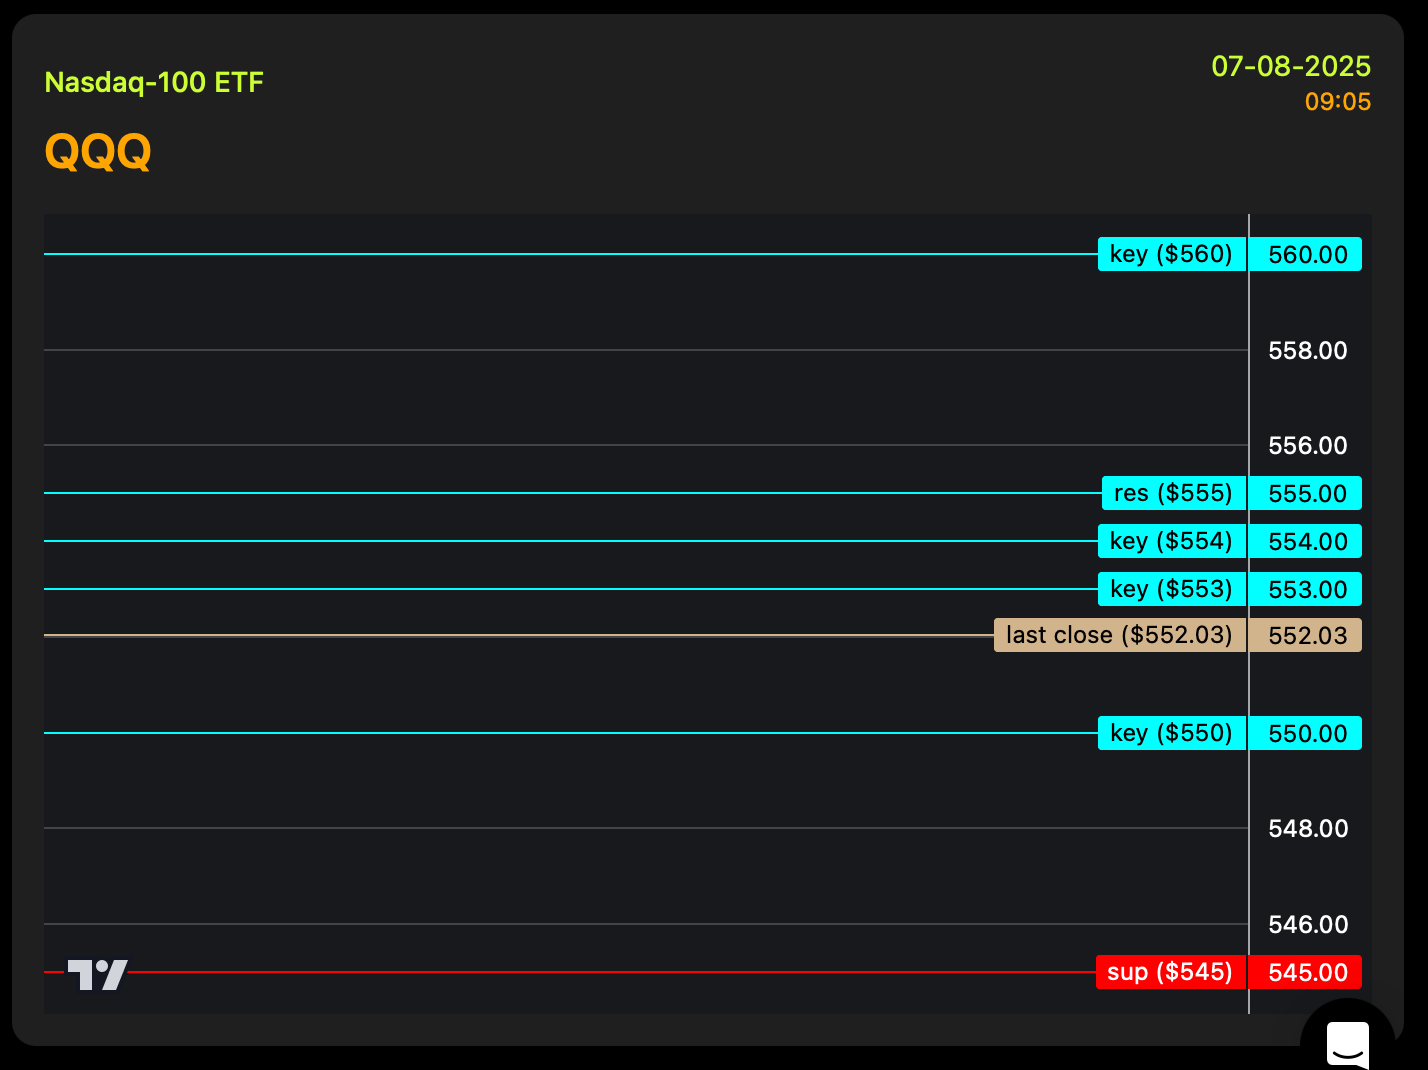Screen dimensions: 1428x1070
Task: Select the key ($554) level label
Action: point(1172,541)
